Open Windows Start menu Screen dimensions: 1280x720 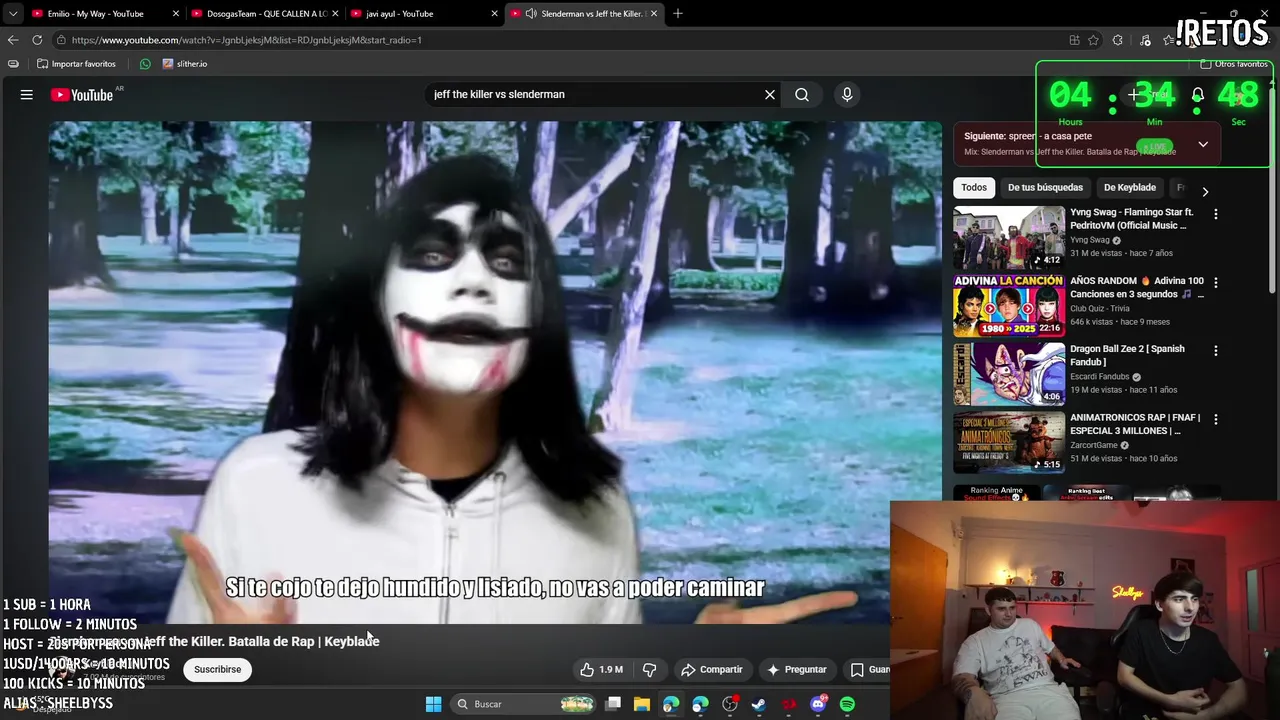434,704
